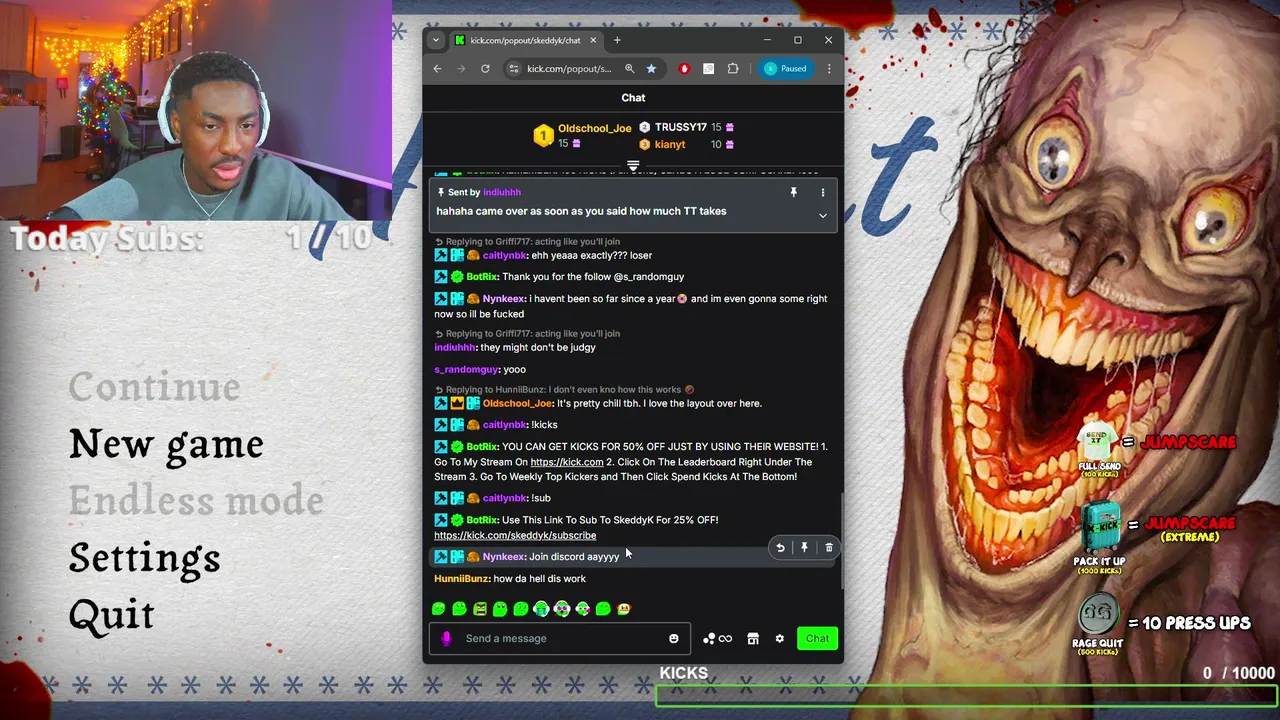
Task: Delete Nynkeex's Join discord message
Action: [829, 547]
